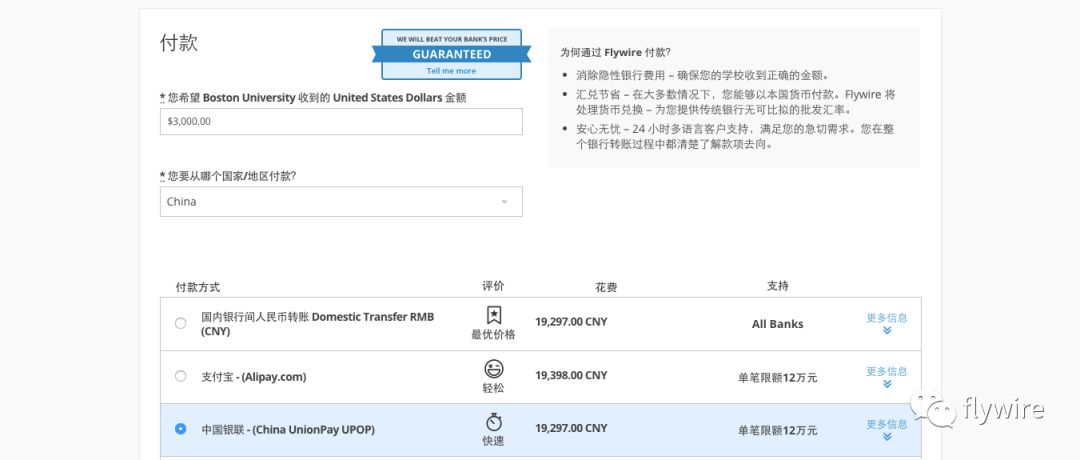
Task: Click the 付款 page heading
Action: (179, 43)
